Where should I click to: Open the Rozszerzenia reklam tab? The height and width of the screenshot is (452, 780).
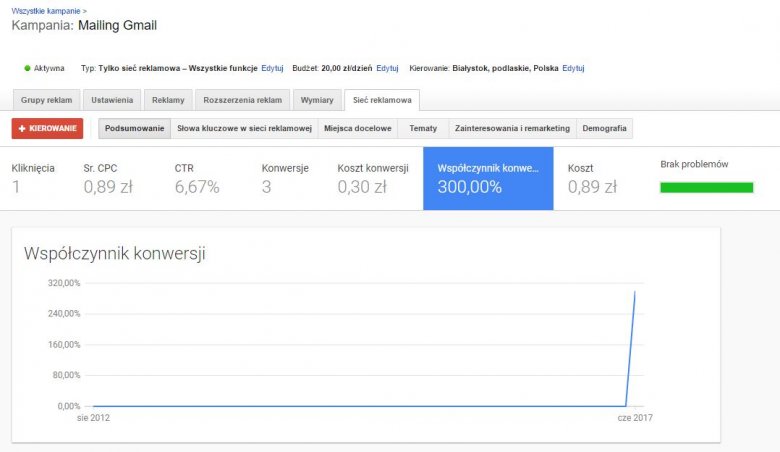point(242,100)
